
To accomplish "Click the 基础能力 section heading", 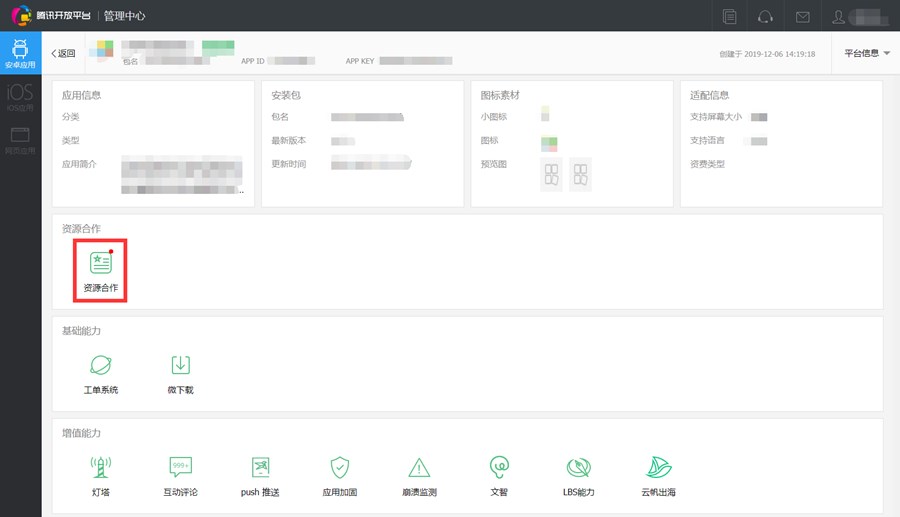I will coord(82,331).
